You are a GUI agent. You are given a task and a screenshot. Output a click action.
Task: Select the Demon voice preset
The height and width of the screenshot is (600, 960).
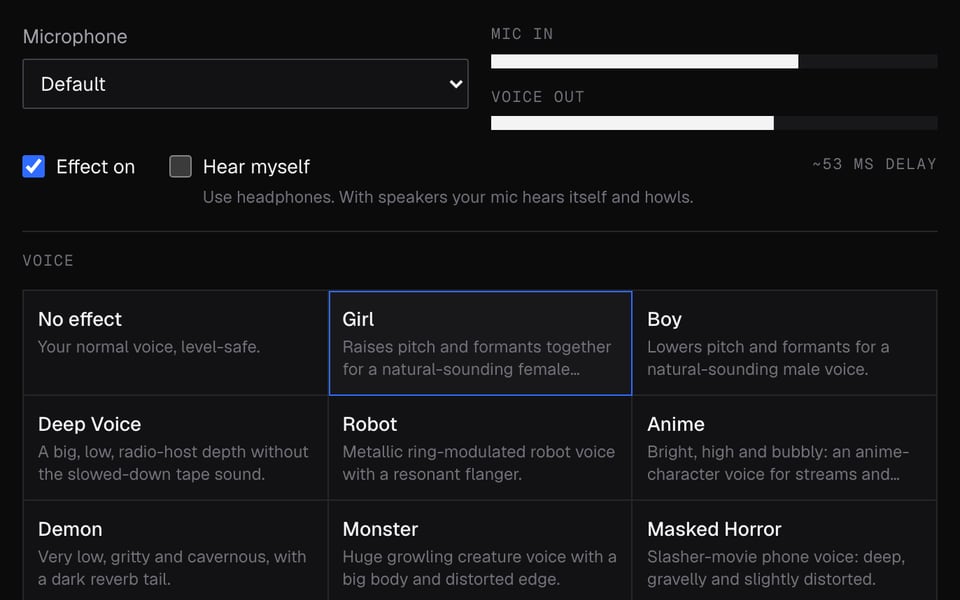(x=176, y=551)
